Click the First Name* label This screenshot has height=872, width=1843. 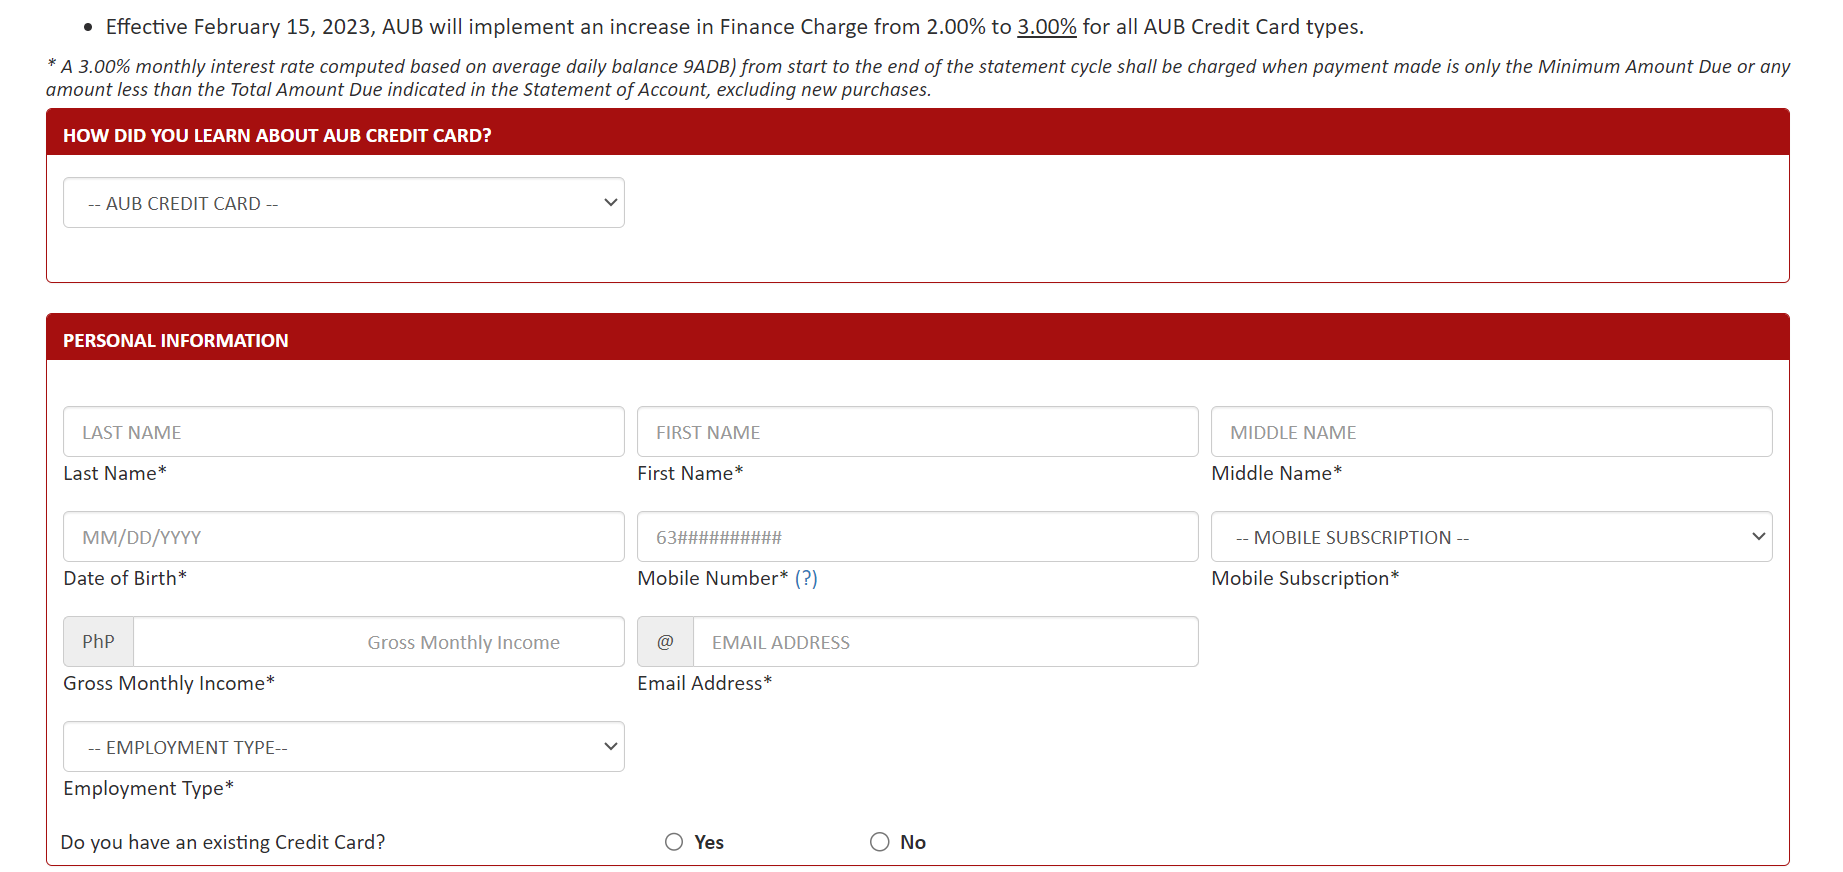pyautogui.click(x=690, y=473)
